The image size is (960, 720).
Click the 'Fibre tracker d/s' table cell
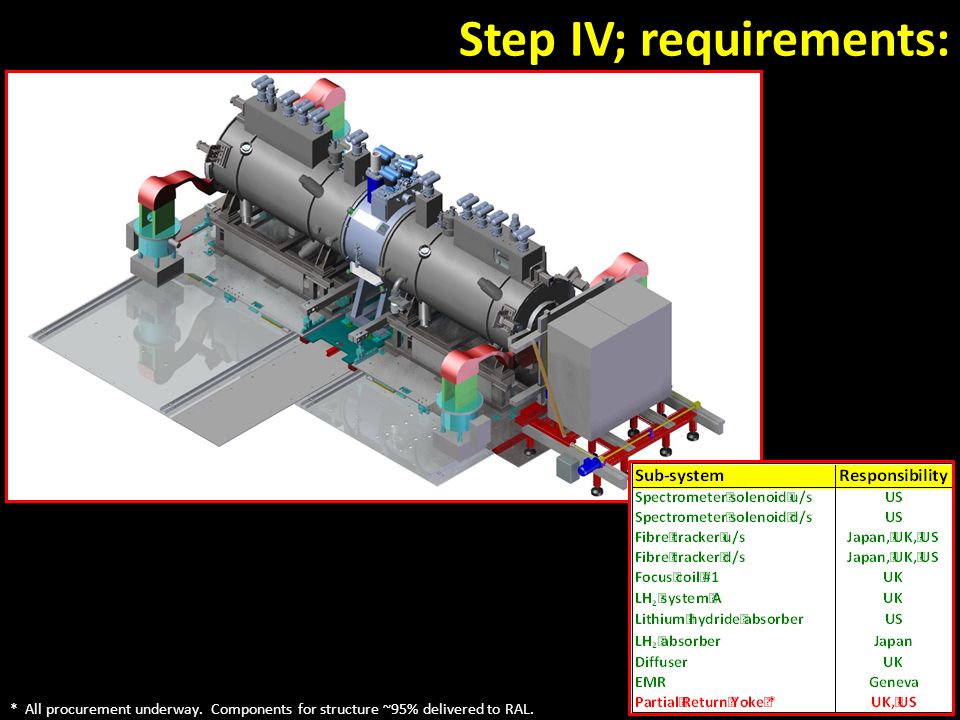click(690, 558)
